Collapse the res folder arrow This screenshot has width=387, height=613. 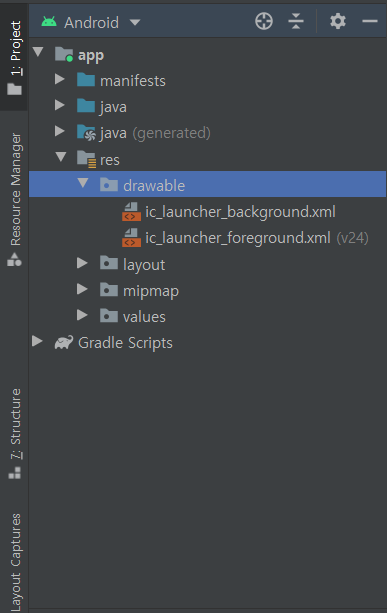pos(61,157)
